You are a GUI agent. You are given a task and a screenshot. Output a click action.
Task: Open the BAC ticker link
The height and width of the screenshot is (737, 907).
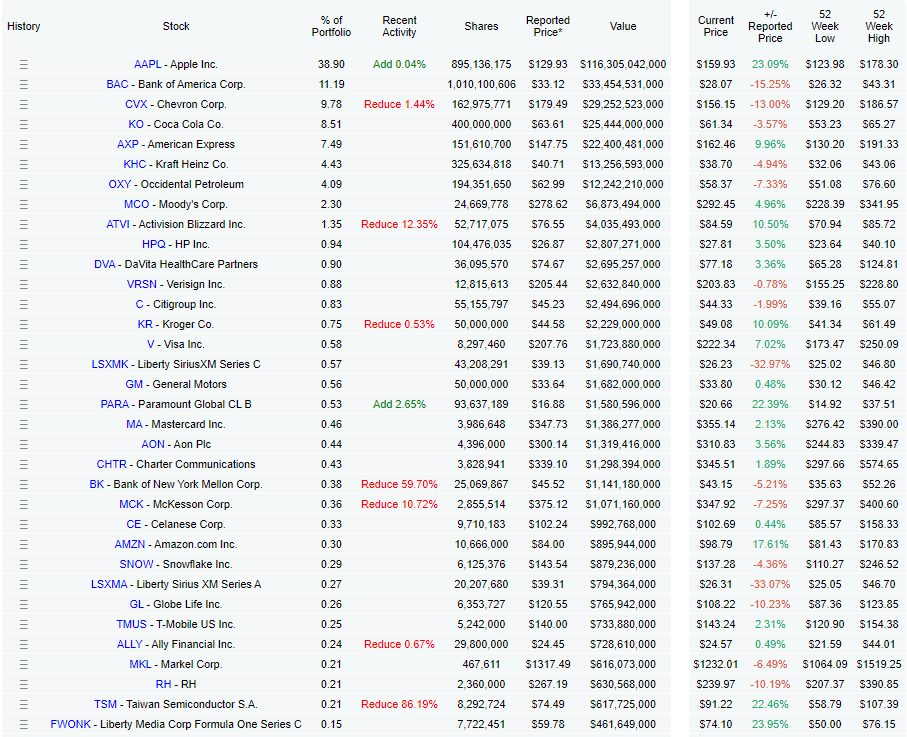coord(117,84)
